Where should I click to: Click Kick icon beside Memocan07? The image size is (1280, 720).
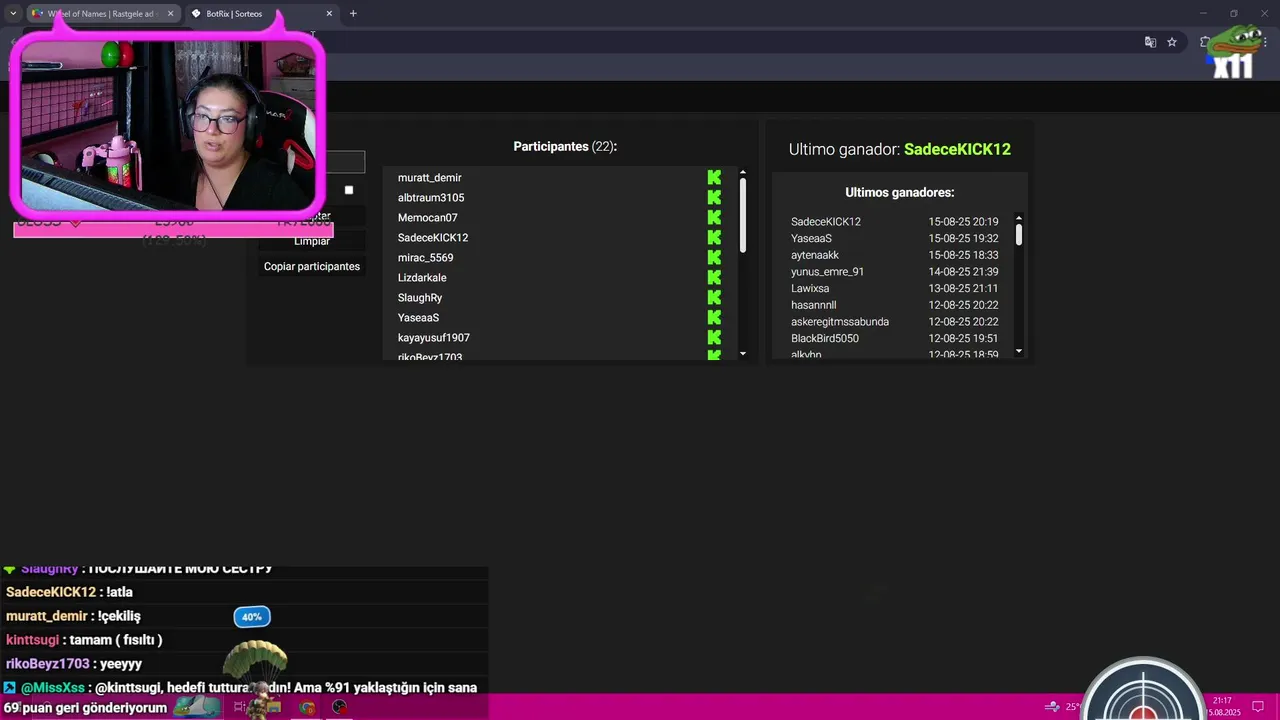(x=714, y=217)
